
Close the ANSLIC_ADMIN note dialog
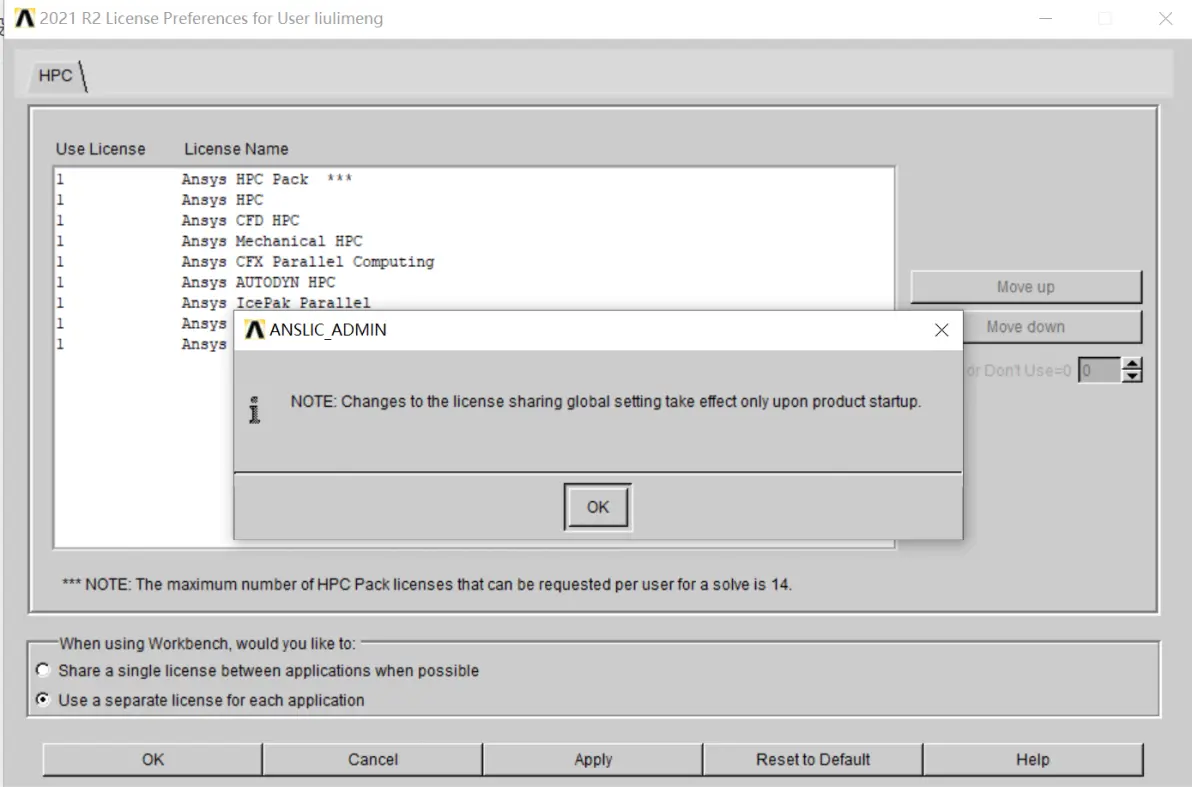[x=941, y=330]
